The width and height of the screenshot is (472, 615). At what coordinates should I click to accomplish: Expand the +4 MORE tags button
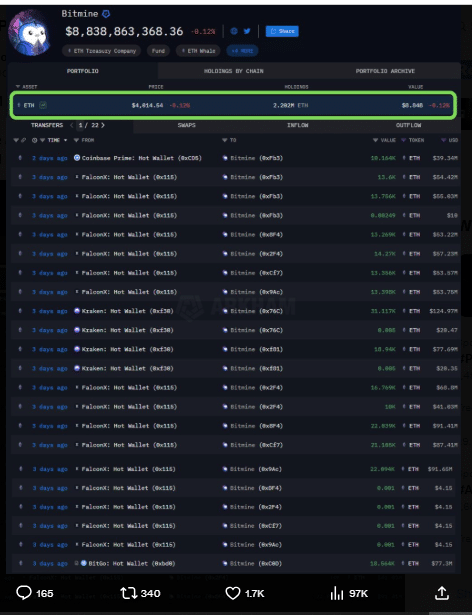242,51
